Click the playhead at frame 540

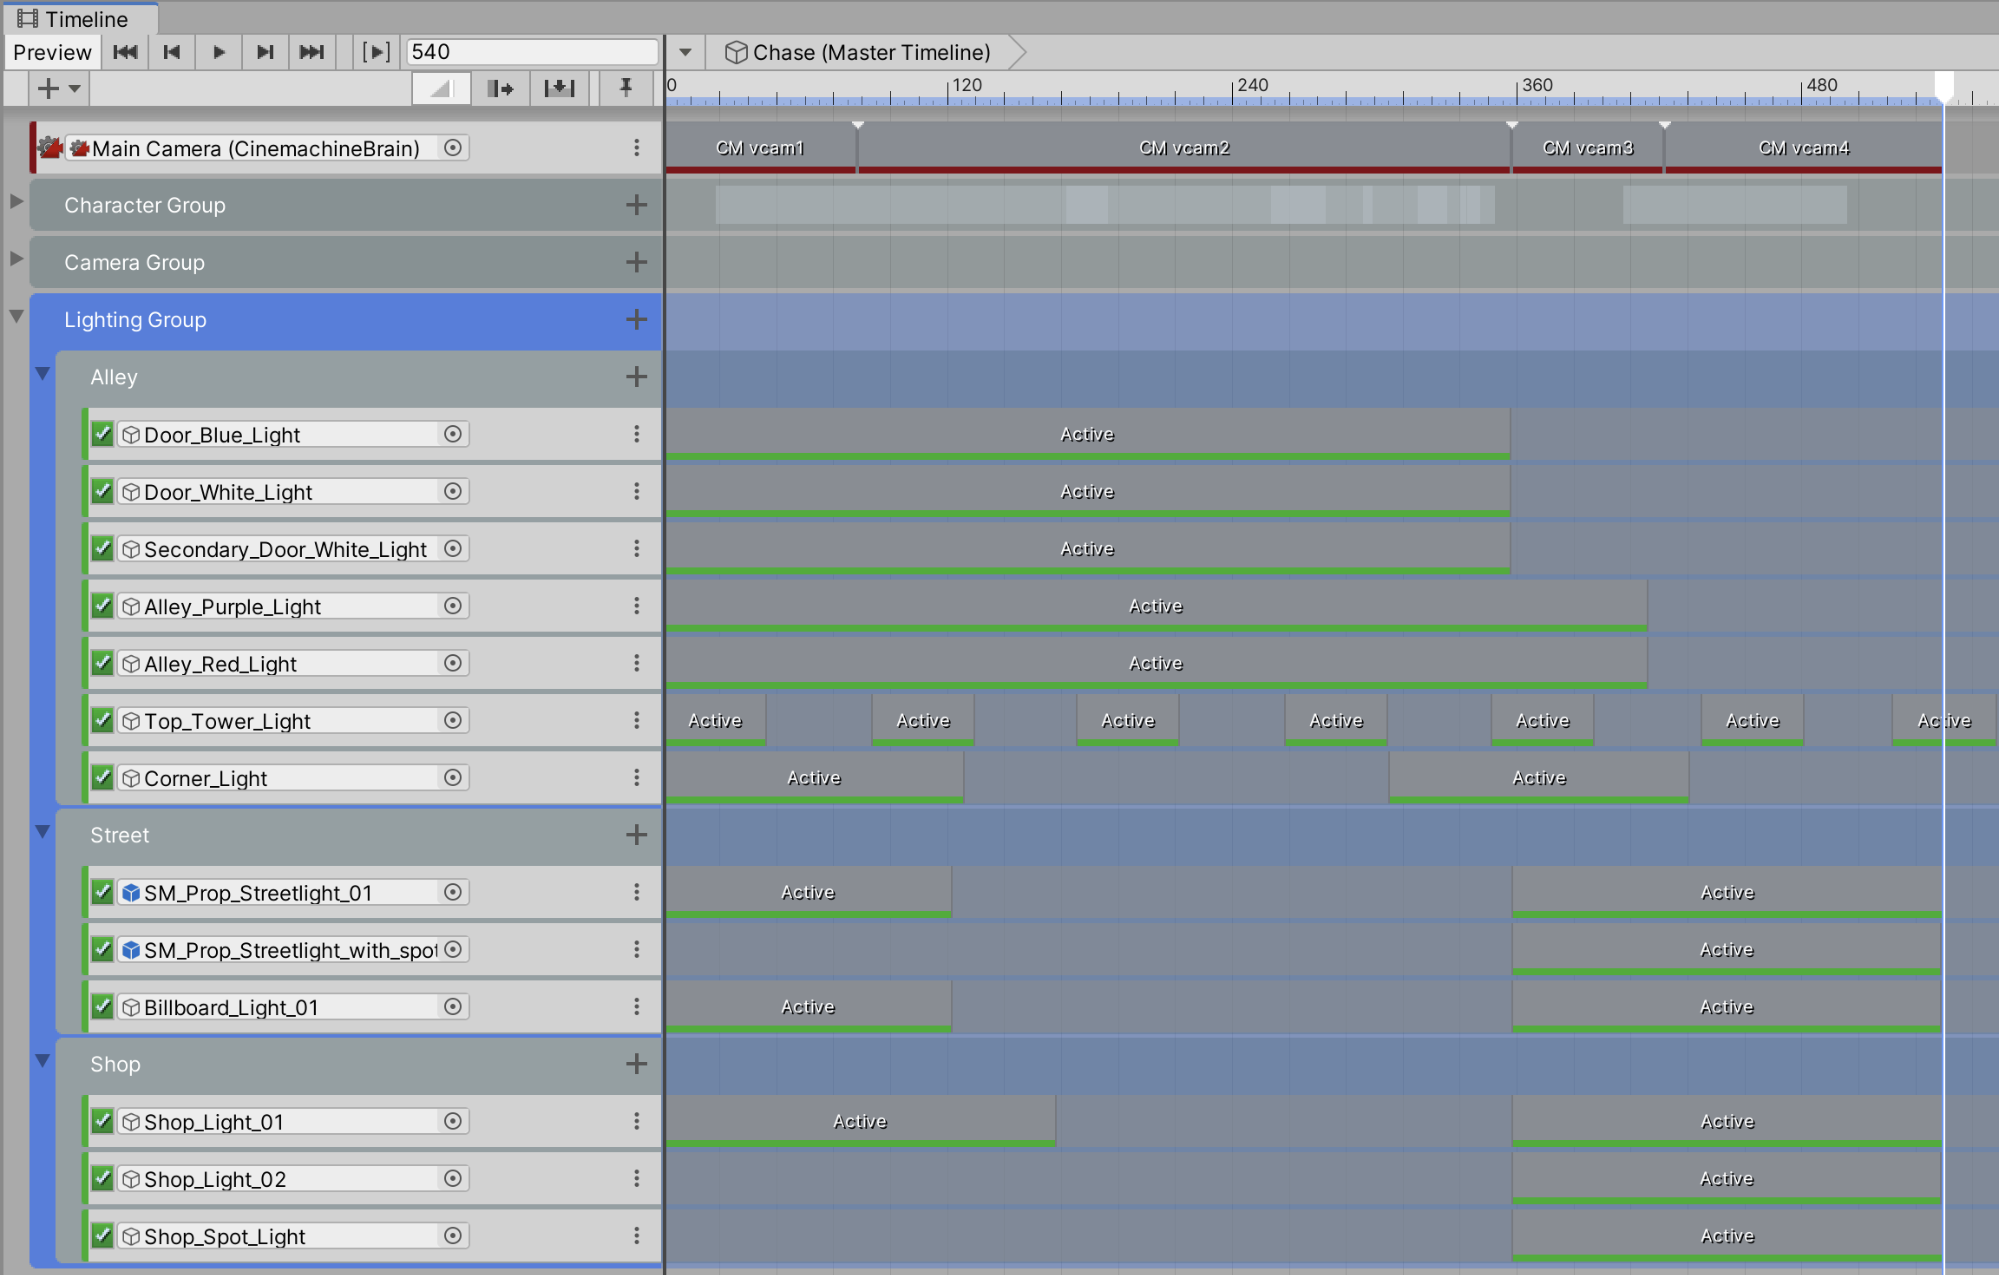1943,88
